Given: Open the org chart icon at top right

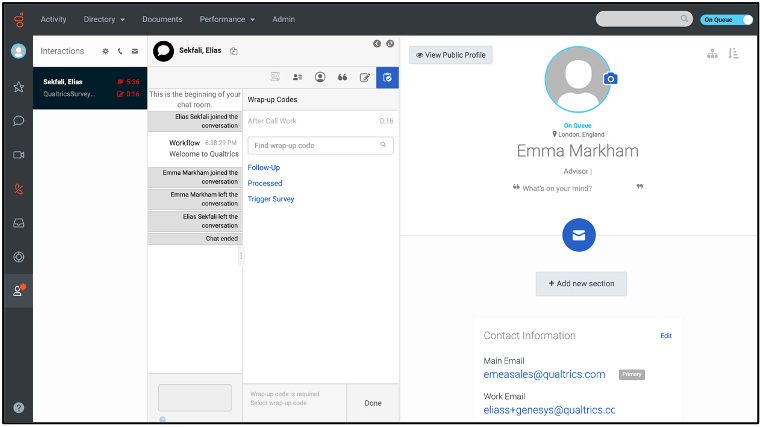Looking at the screenshot, I should click(x=712, y=54).
